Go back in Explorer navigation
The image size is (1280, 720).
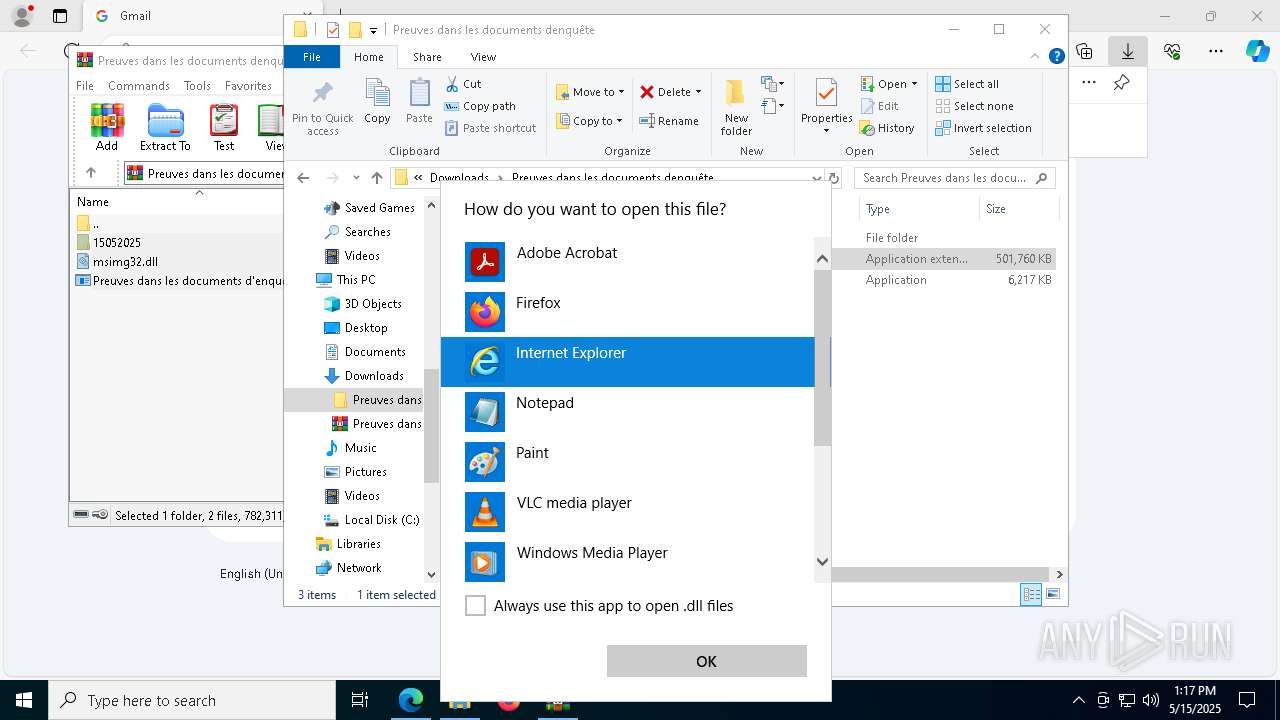(x=303, y=178)
